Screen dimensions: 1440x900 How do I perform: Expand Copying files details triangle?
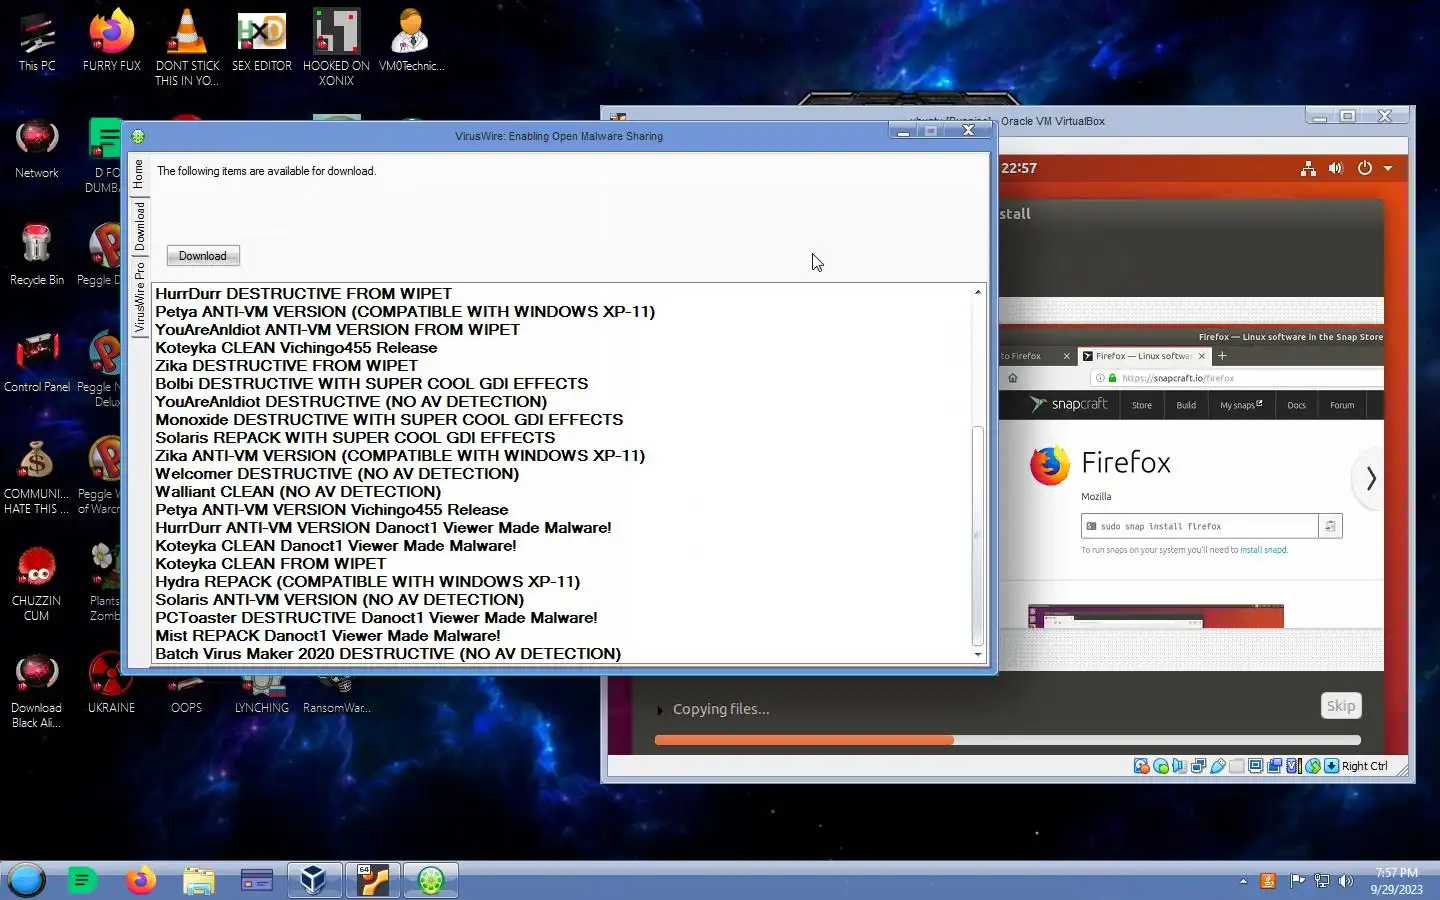660,710
